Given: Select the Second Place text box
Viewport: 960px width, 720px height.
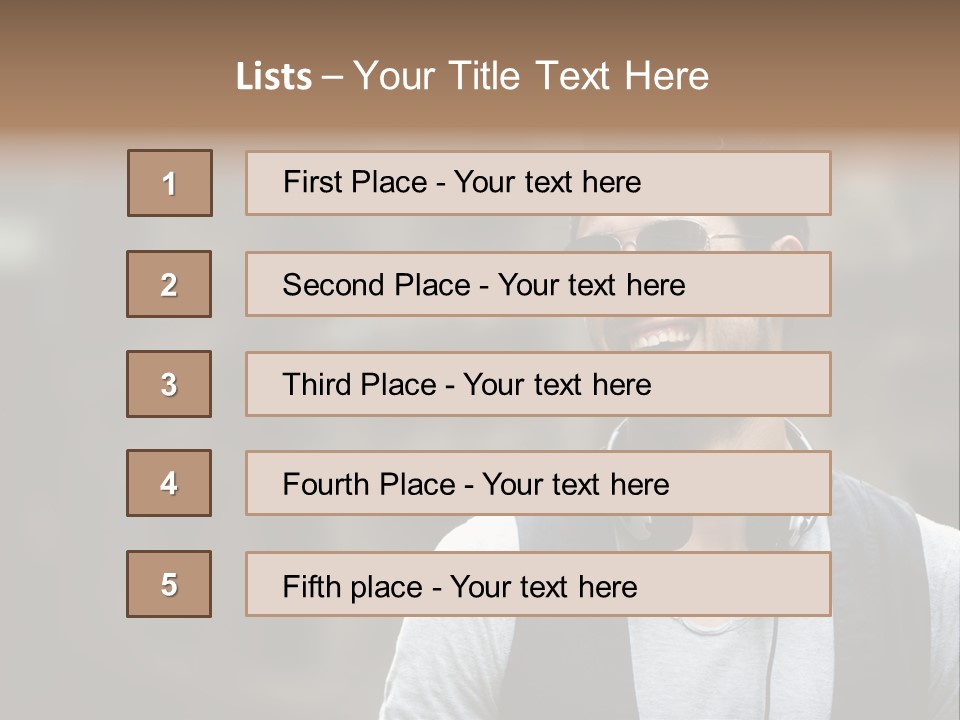Looking at the screenshot, I should (x=538, y=284).
